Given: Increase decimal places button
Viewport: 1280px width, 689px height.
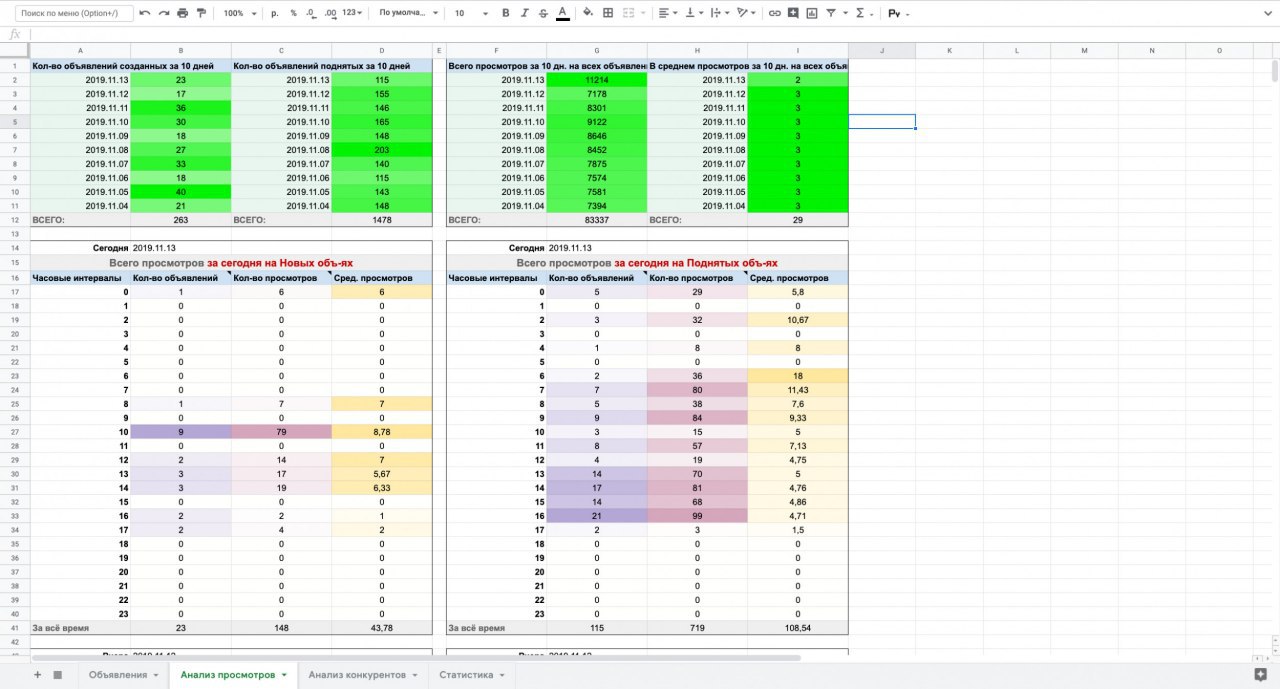Looking at the screenshot, I should point(330,14).
